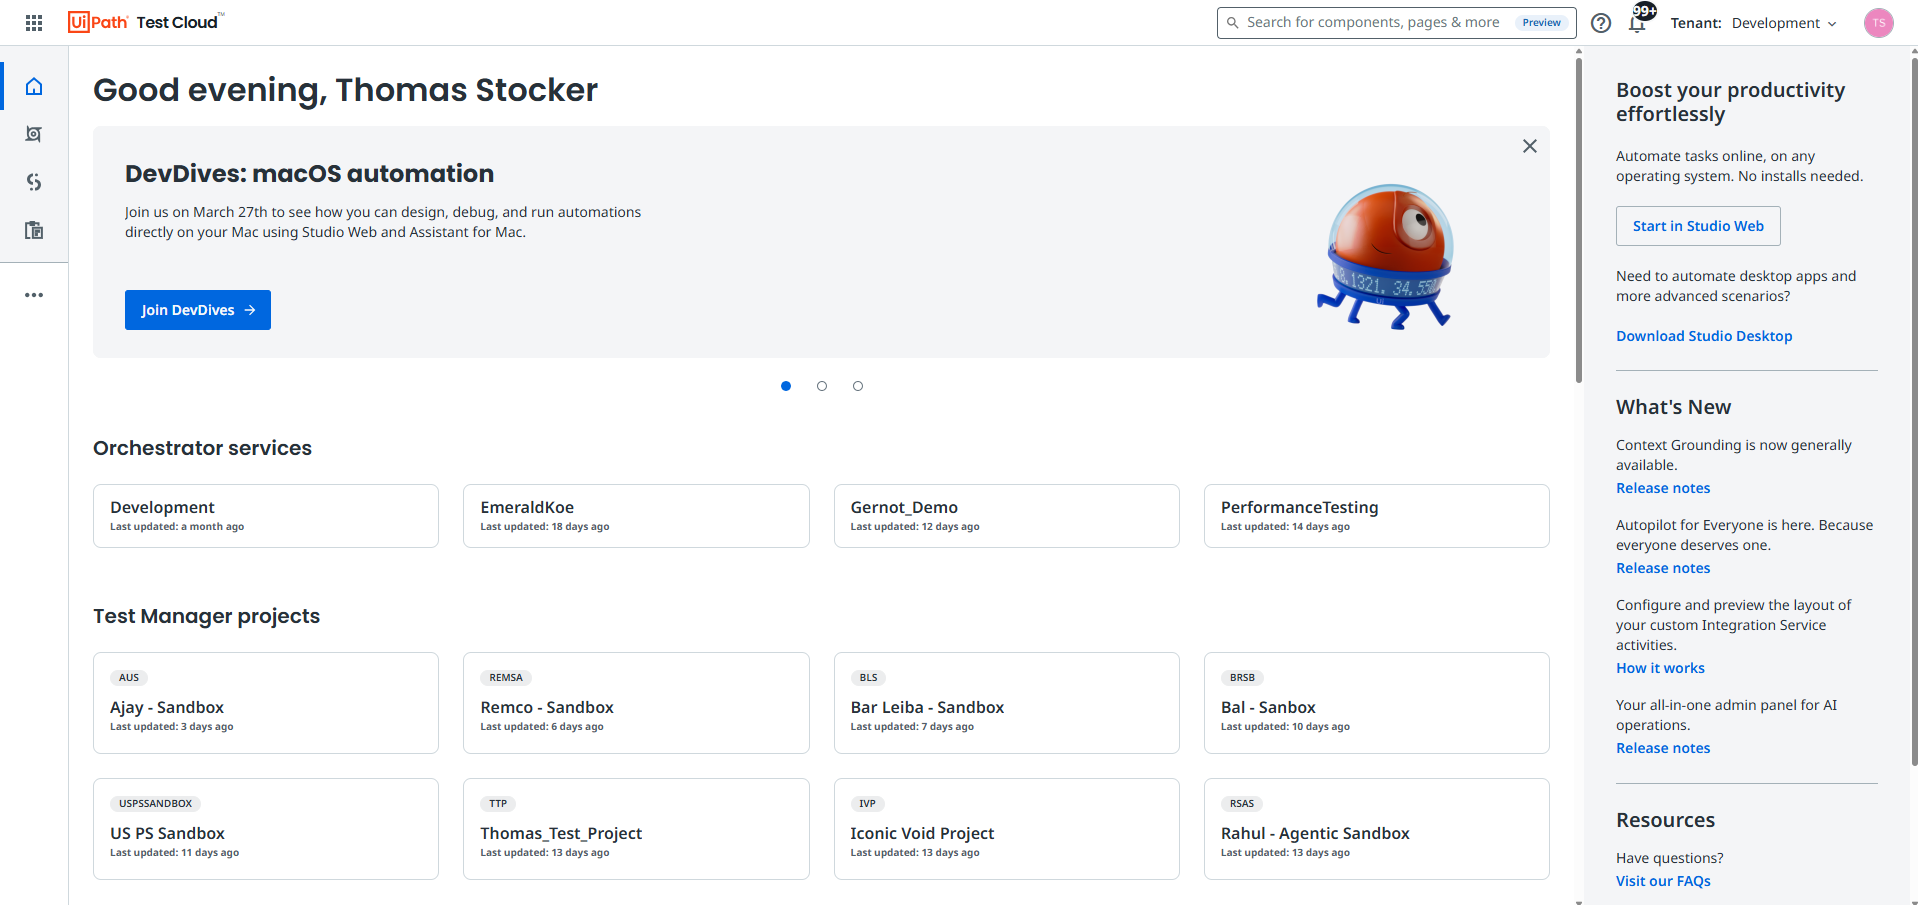The width and height of the screenshot is (1918, 905).
Task: Open the Gernot_Demo orchestrator service card
Action: (1007, 516)
